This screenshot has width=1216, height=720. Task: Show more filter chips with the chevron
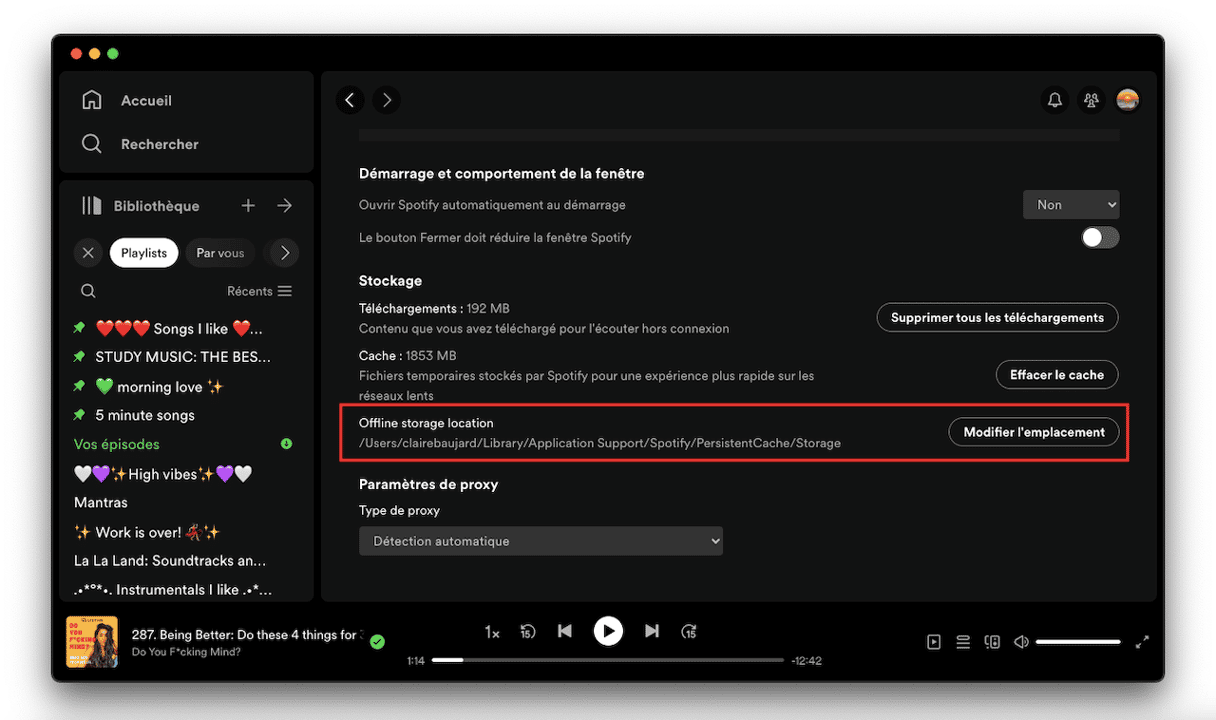285,253
